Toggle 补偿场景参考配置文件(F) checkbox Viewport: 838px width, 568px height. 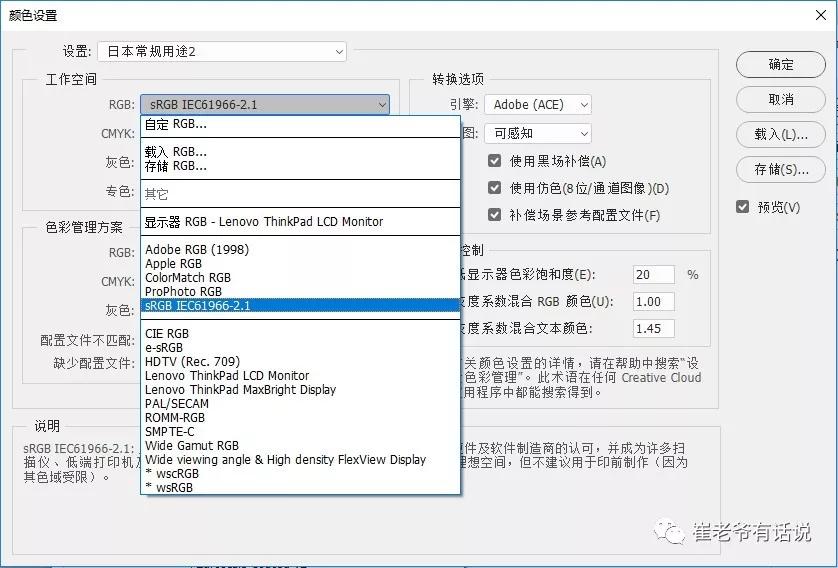tap(494, 215)
